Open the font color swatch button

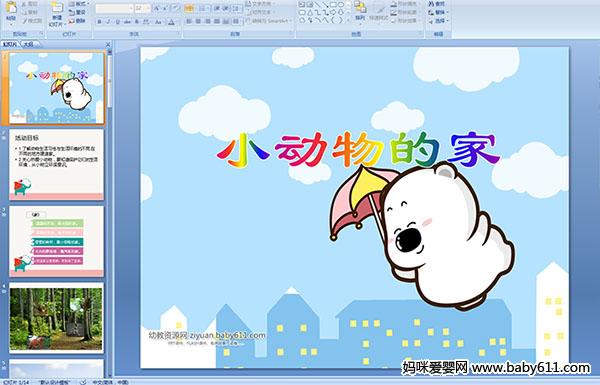[x=171, y=22]
